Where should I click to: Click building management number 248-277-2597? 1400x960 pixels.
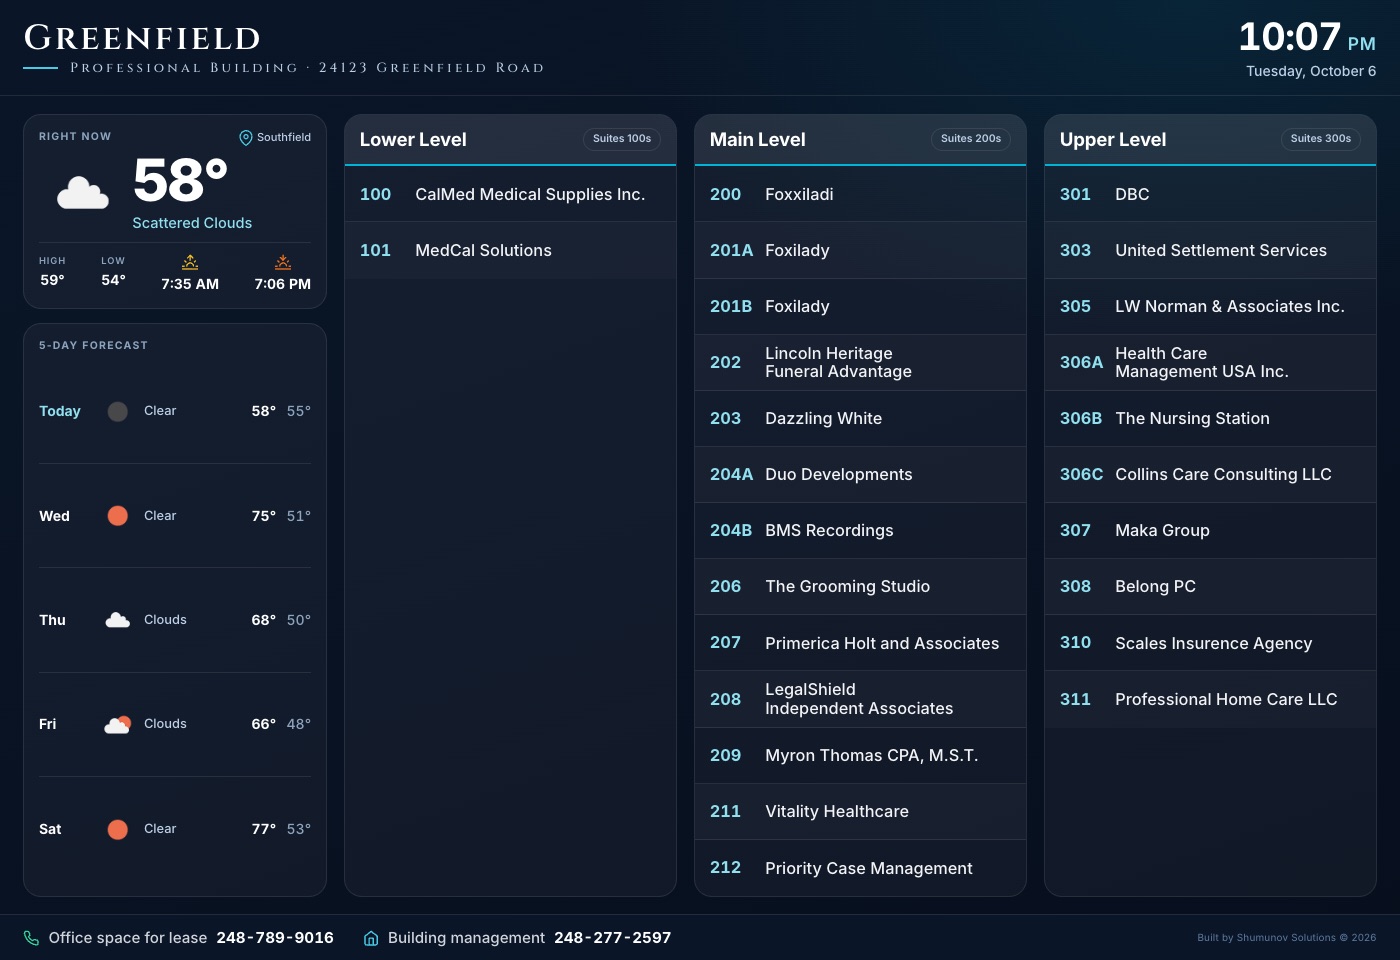[x=613, y=938]
